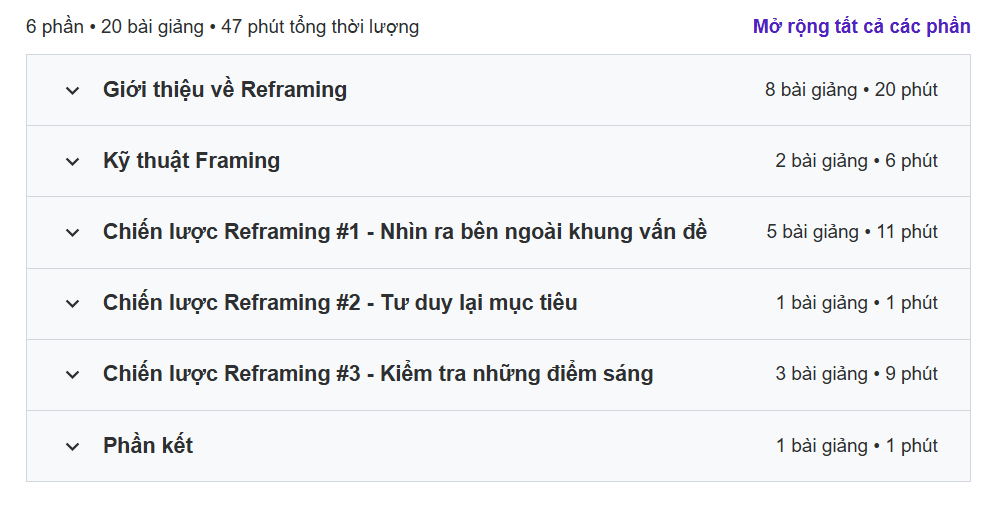The height and width of the screenshot is (509, 984).
Task: Click '8 bài giảng • 20 phút' label
Action: pos(851,90)
